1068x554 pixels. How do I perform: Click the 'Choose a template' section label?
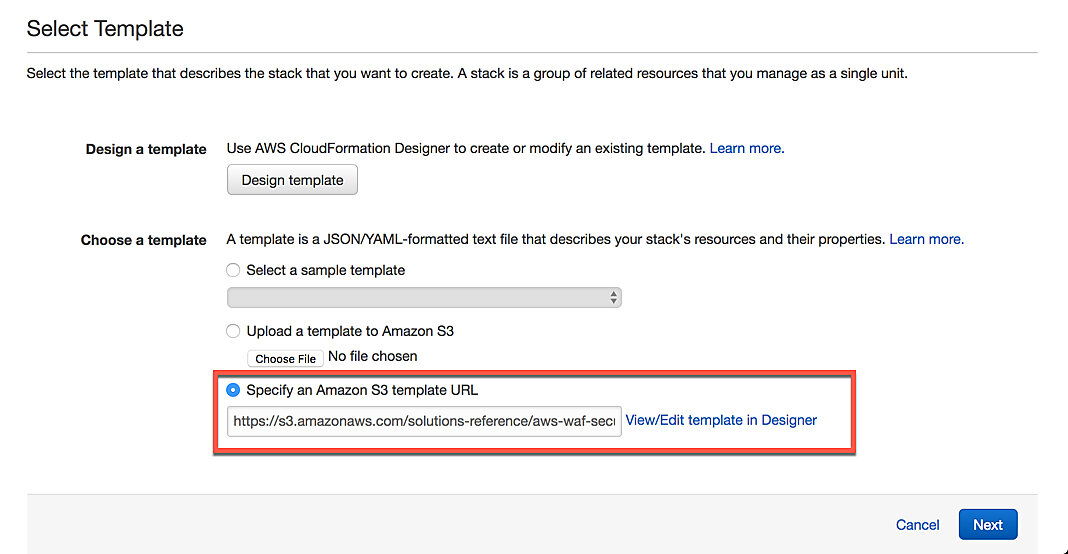click(143, 240)
